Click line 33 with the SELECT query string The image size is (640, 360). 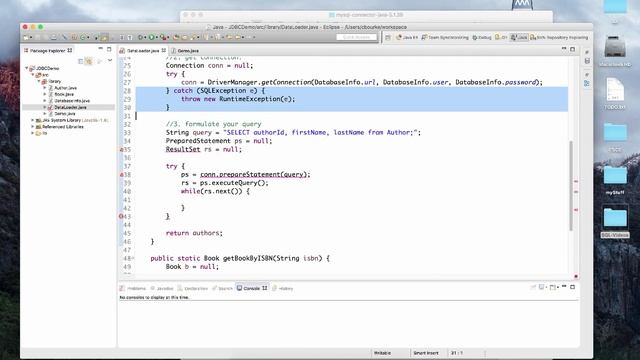(293, 132)
